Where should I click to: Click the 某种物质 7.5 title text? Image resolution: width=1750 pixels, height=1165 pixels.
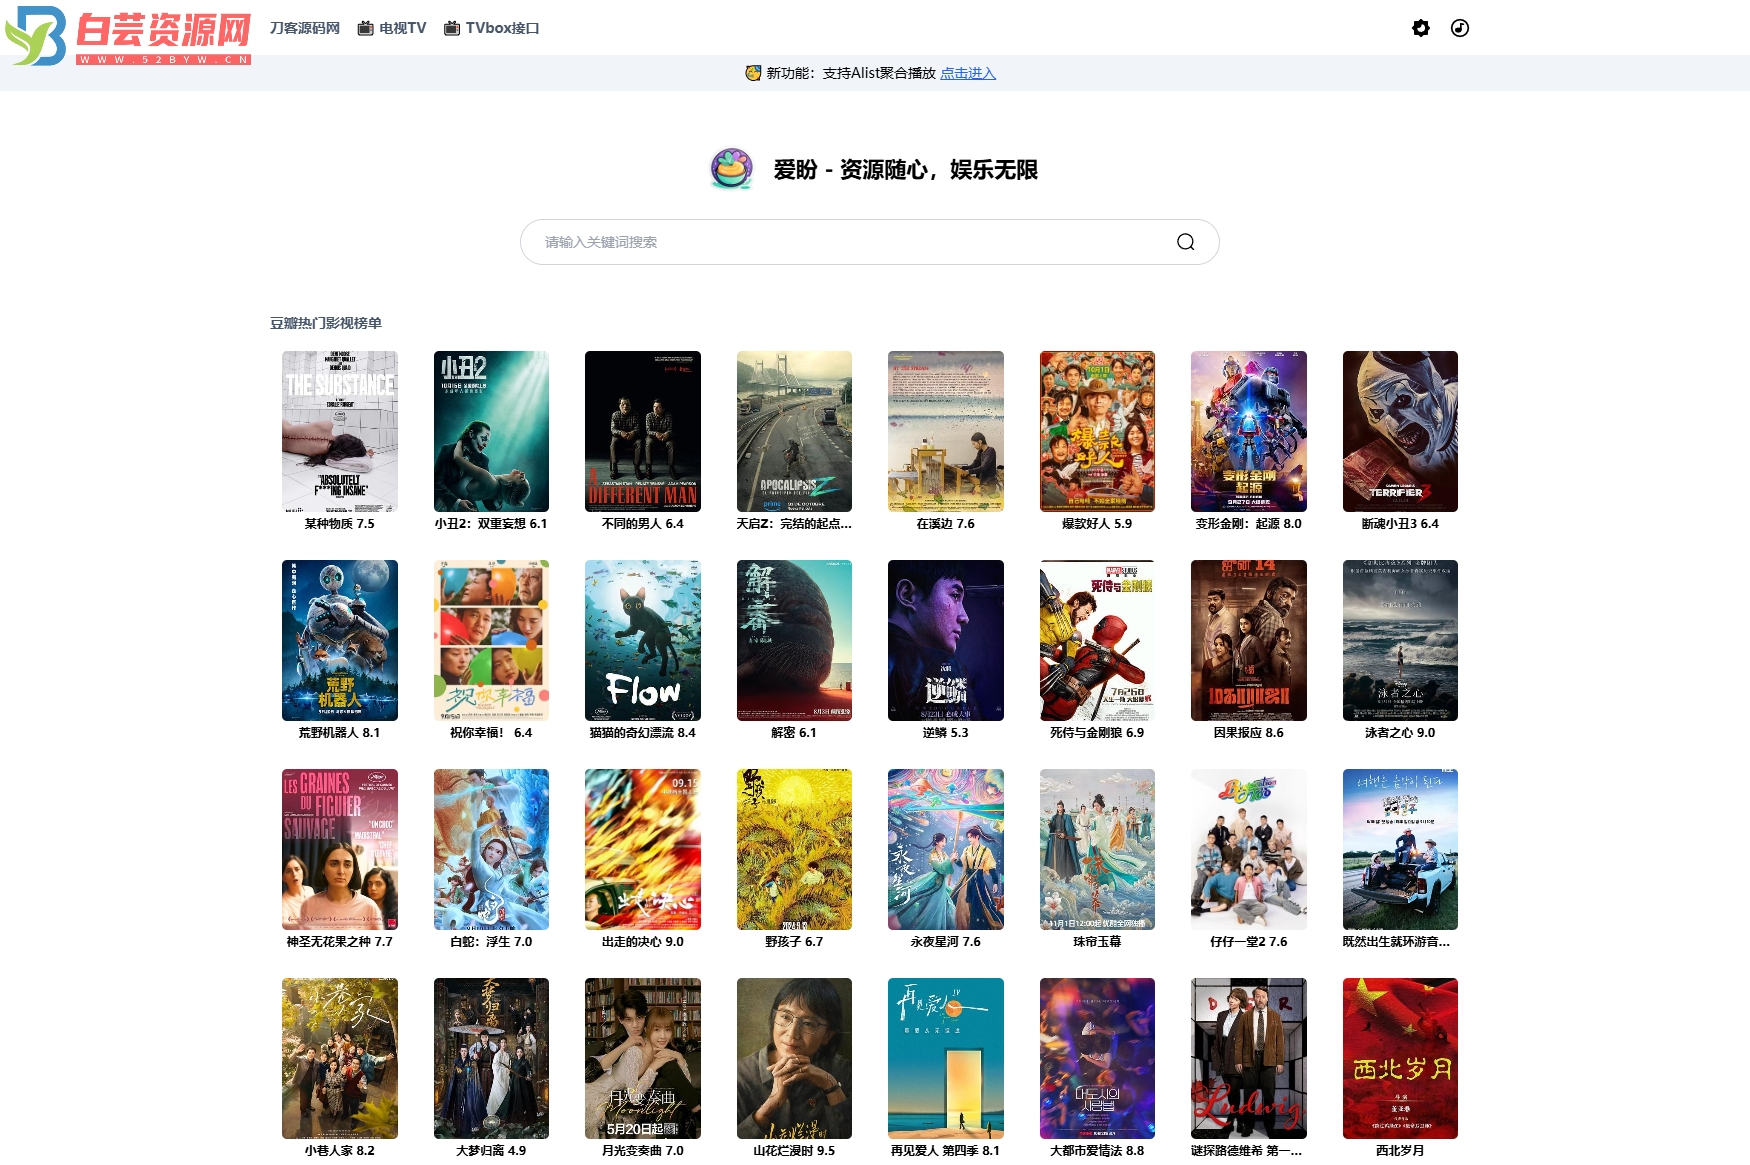tap(340, 524)
